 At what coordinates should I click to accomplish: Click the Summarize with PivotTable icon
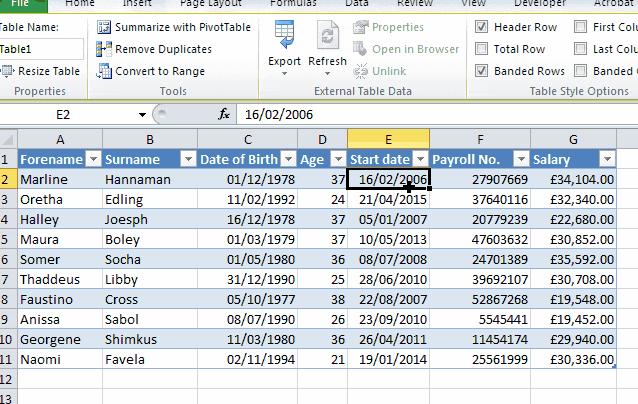pos(104,27)
